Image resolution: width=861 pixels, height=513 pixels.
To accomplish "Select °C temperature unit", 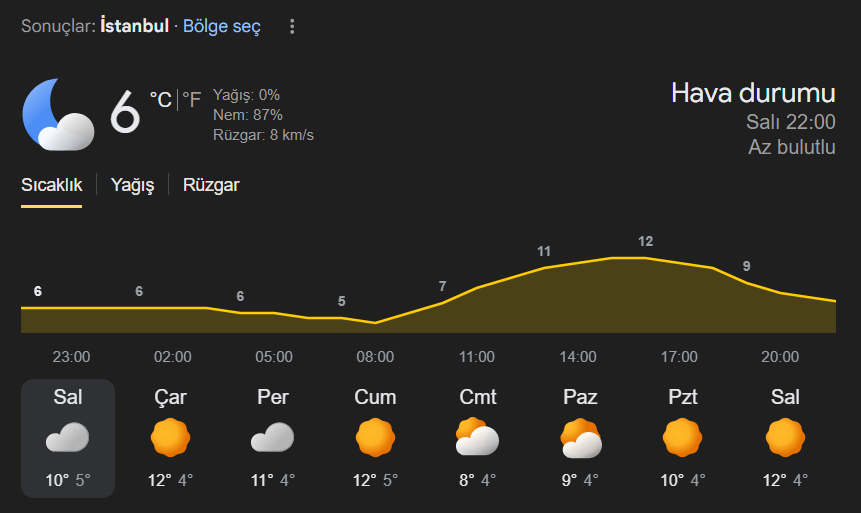I will [160, 99].
